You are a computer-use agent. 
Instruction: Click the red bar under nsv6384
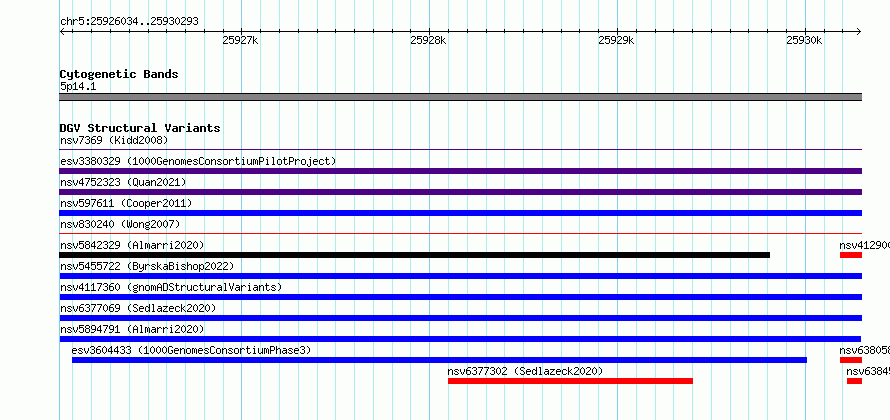854,381
